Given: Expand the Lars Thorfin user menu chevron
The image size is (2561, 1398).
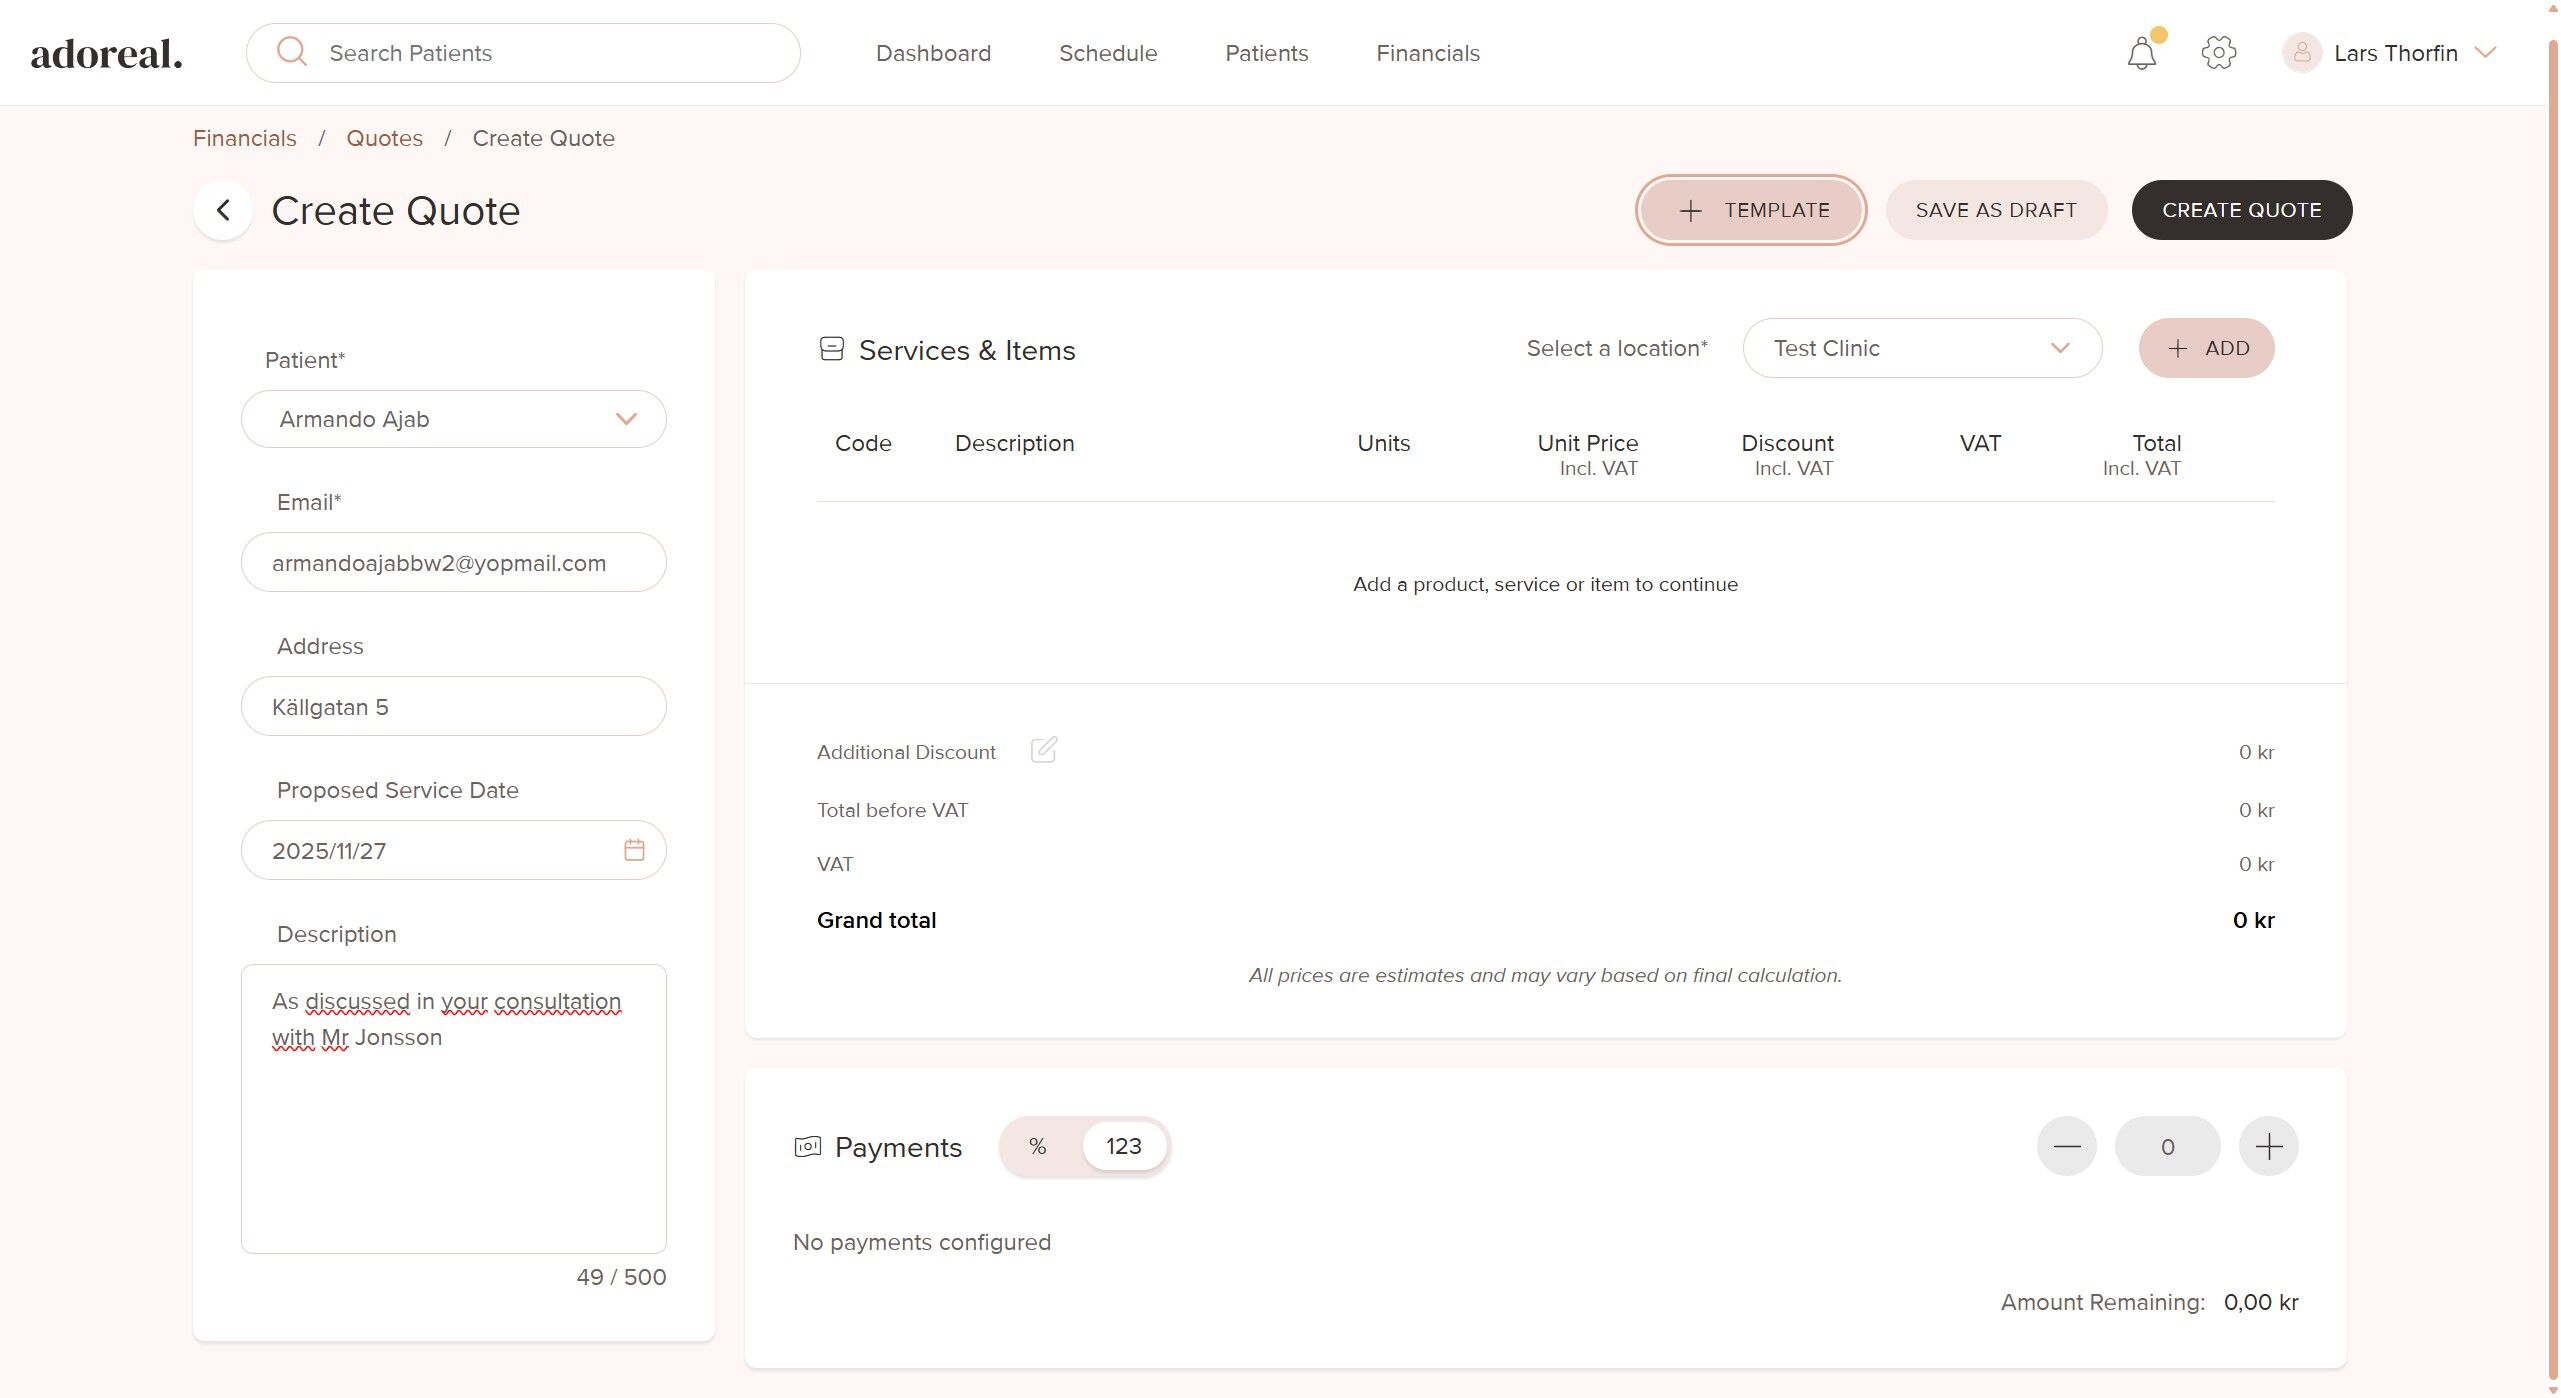Looking at the screenshot, I should [x=2485, y=53].
